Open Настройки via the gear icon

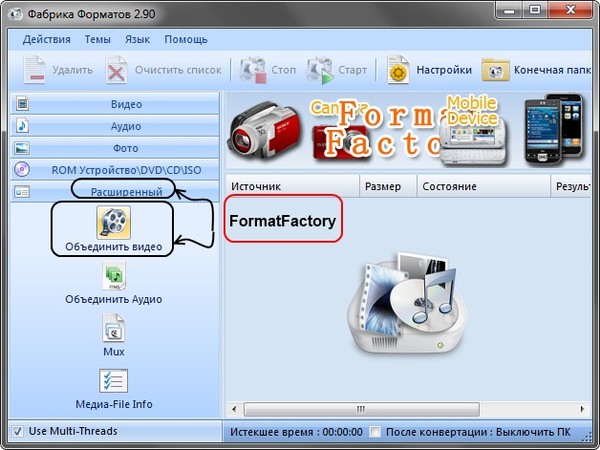398,70
